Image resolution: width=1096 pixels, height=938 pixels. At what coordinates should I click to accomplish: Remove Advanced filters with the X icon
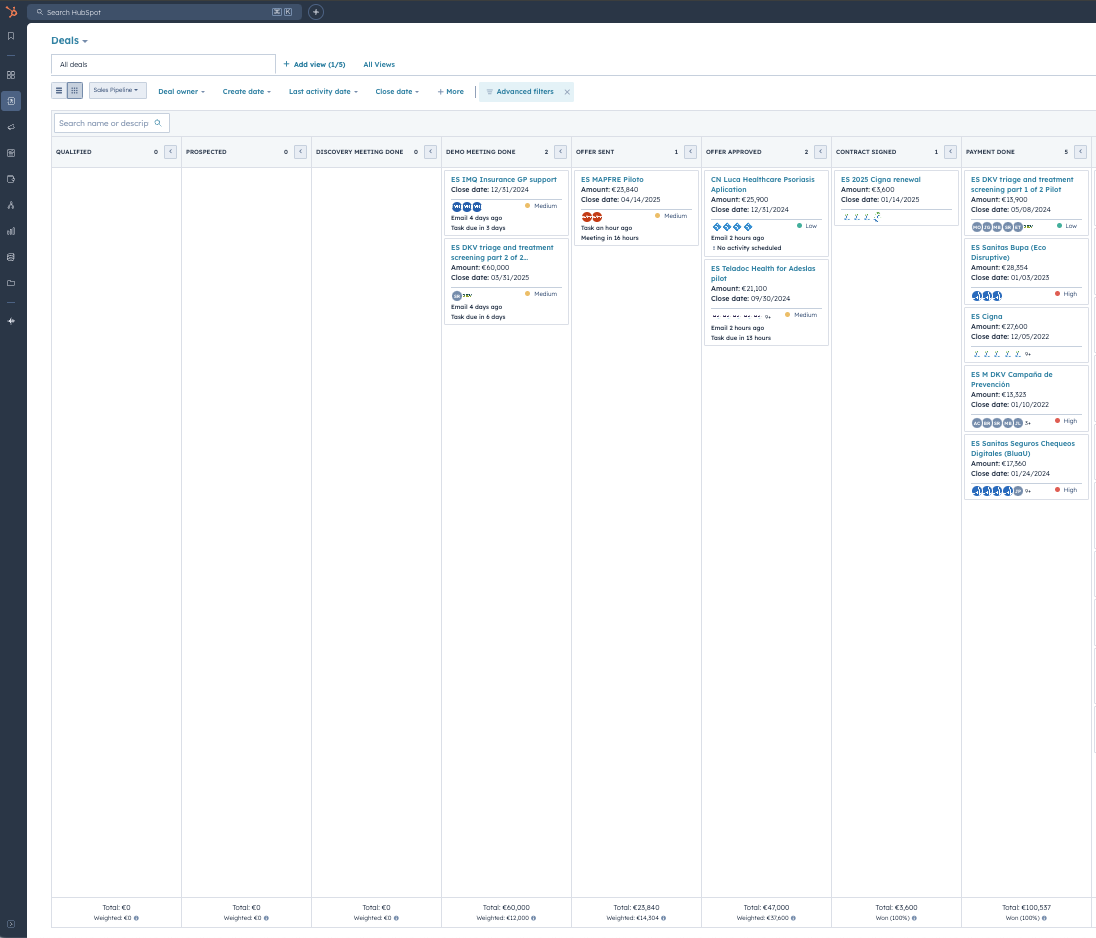click(567, 92)
